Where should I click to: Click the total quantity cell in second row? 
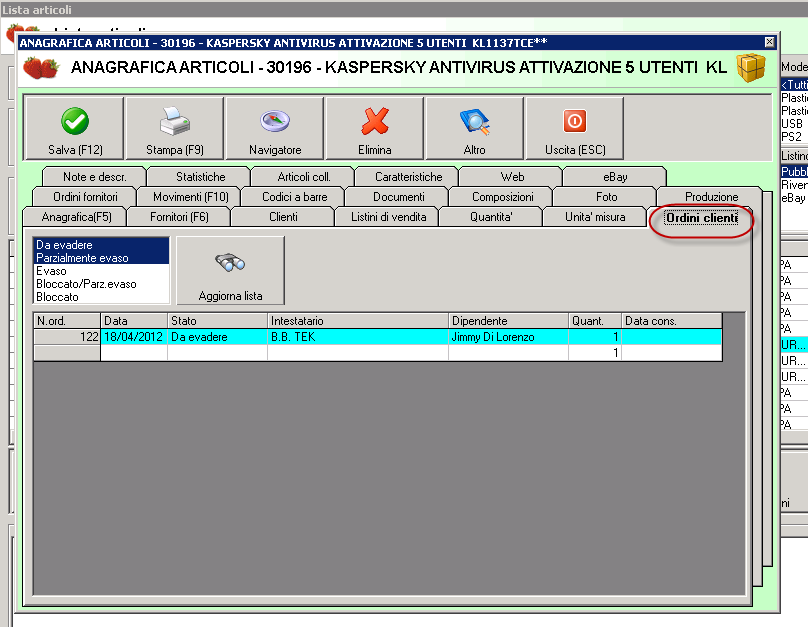point(595,353)
